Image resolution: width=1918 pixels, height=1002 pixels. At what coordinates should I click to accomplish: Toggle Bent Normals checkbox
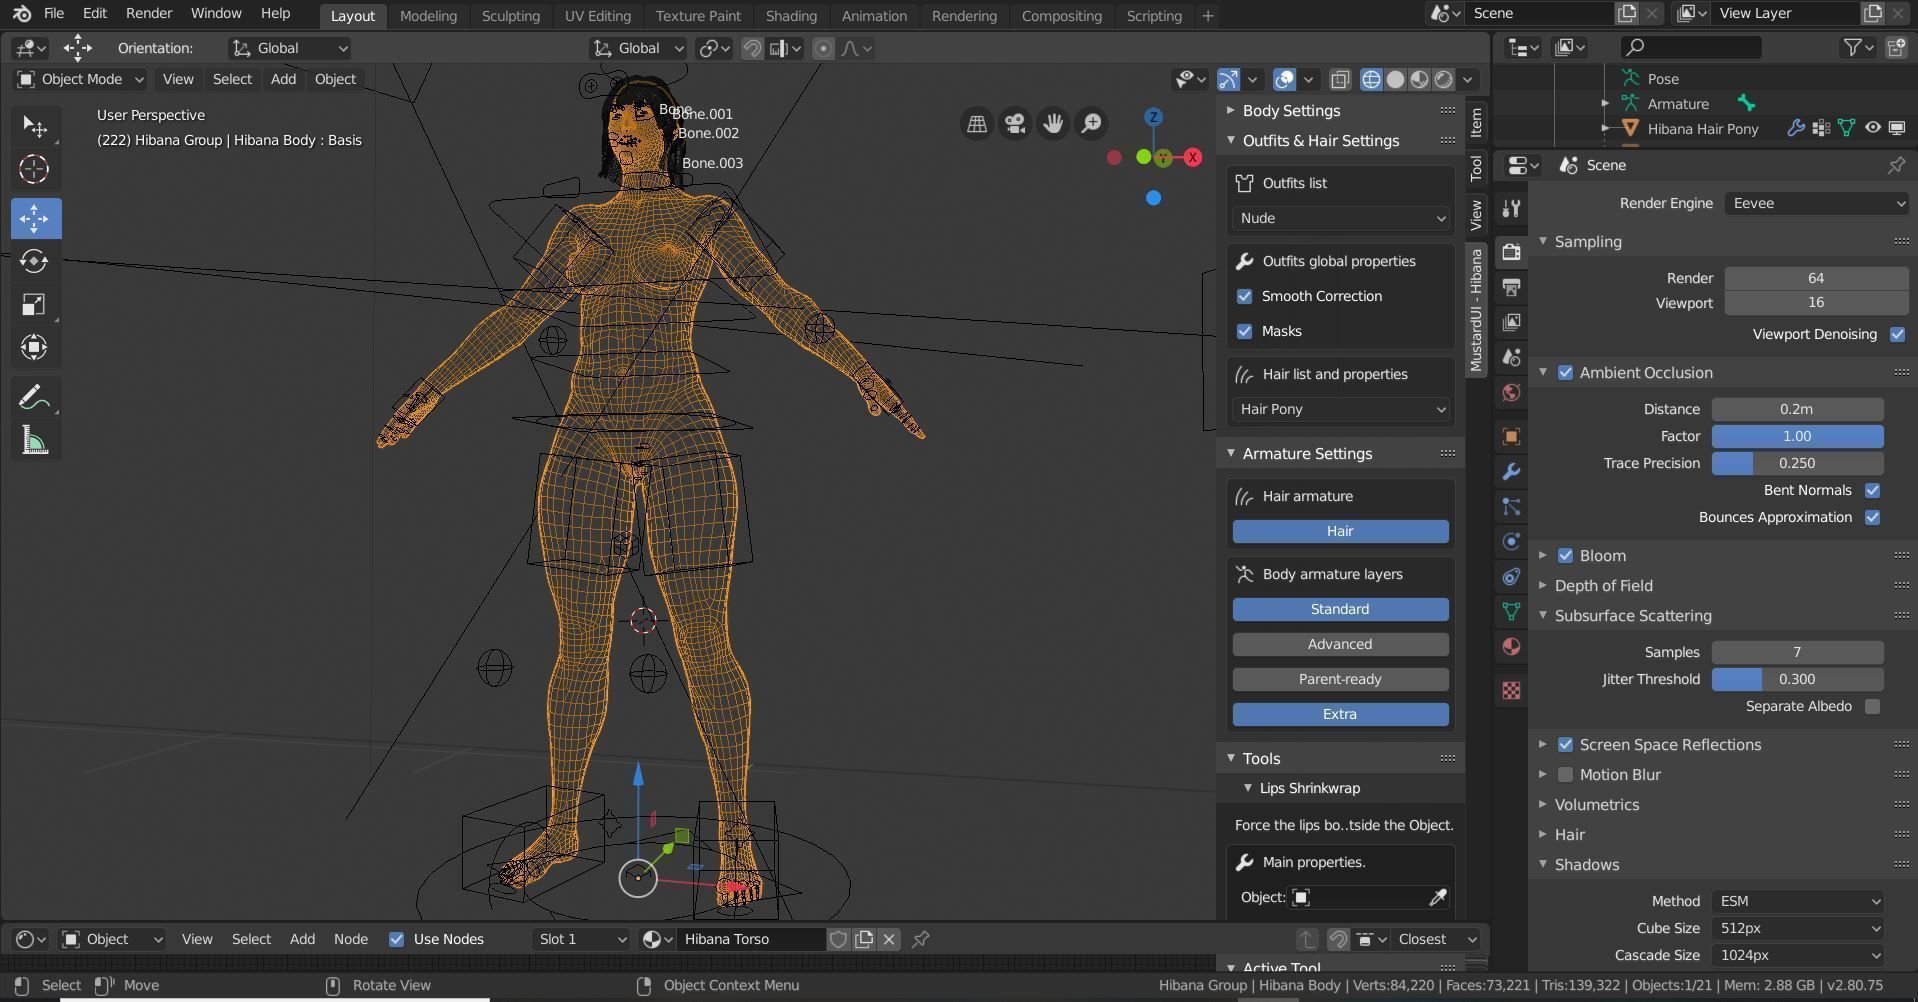tap(1872, 490)
